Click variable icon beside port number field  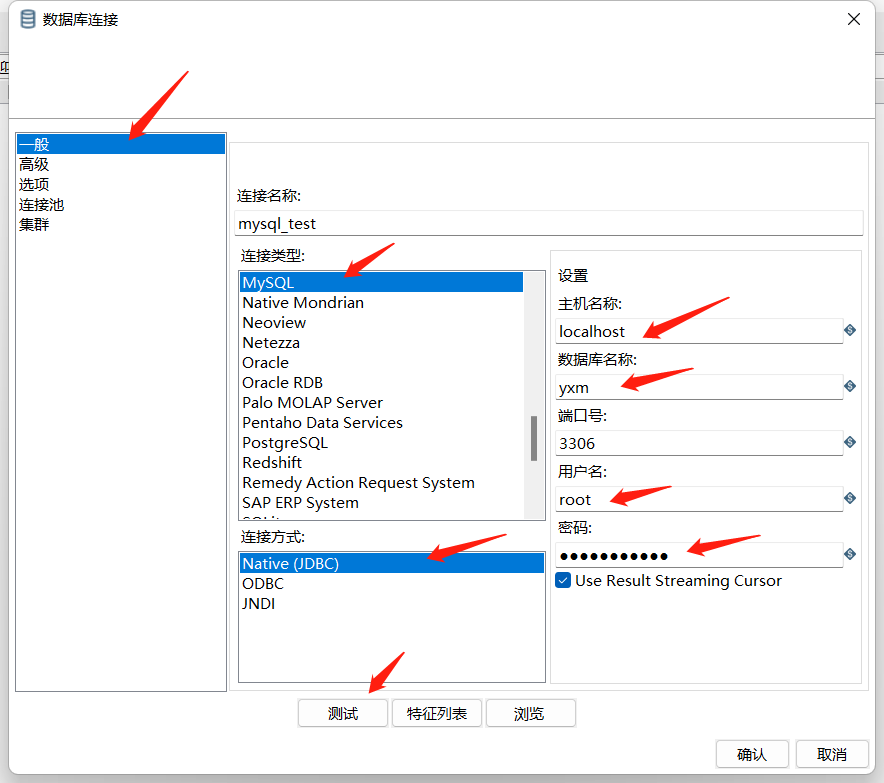pos(850,442)
